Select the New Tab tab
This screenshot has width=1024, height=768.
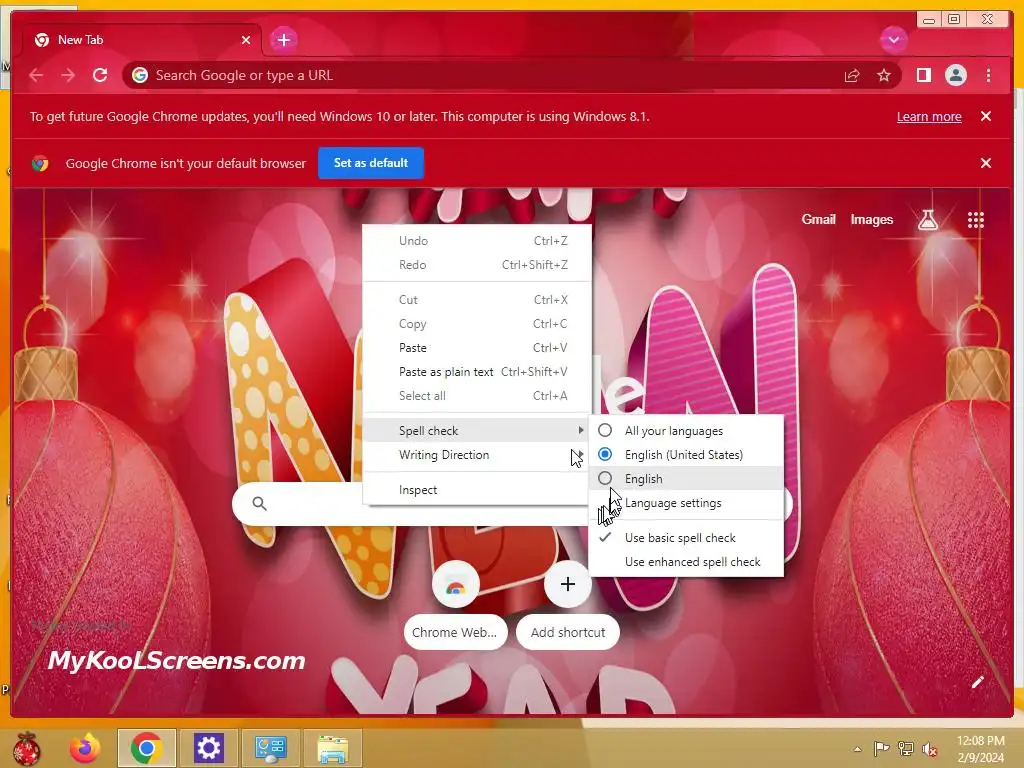click(x=142, y=40)
